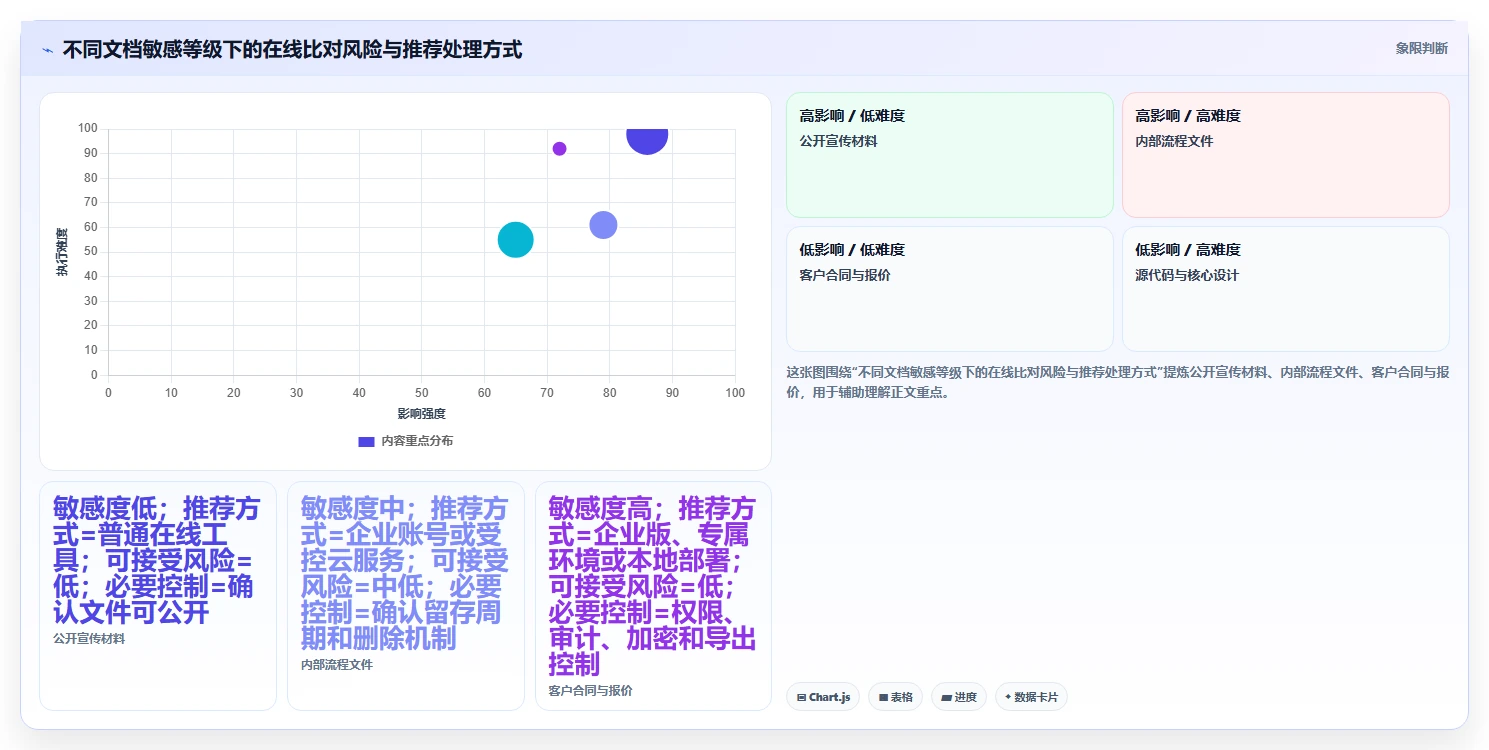Click the 表格 tag chip

pyautogui.click(x=895, y=697)
